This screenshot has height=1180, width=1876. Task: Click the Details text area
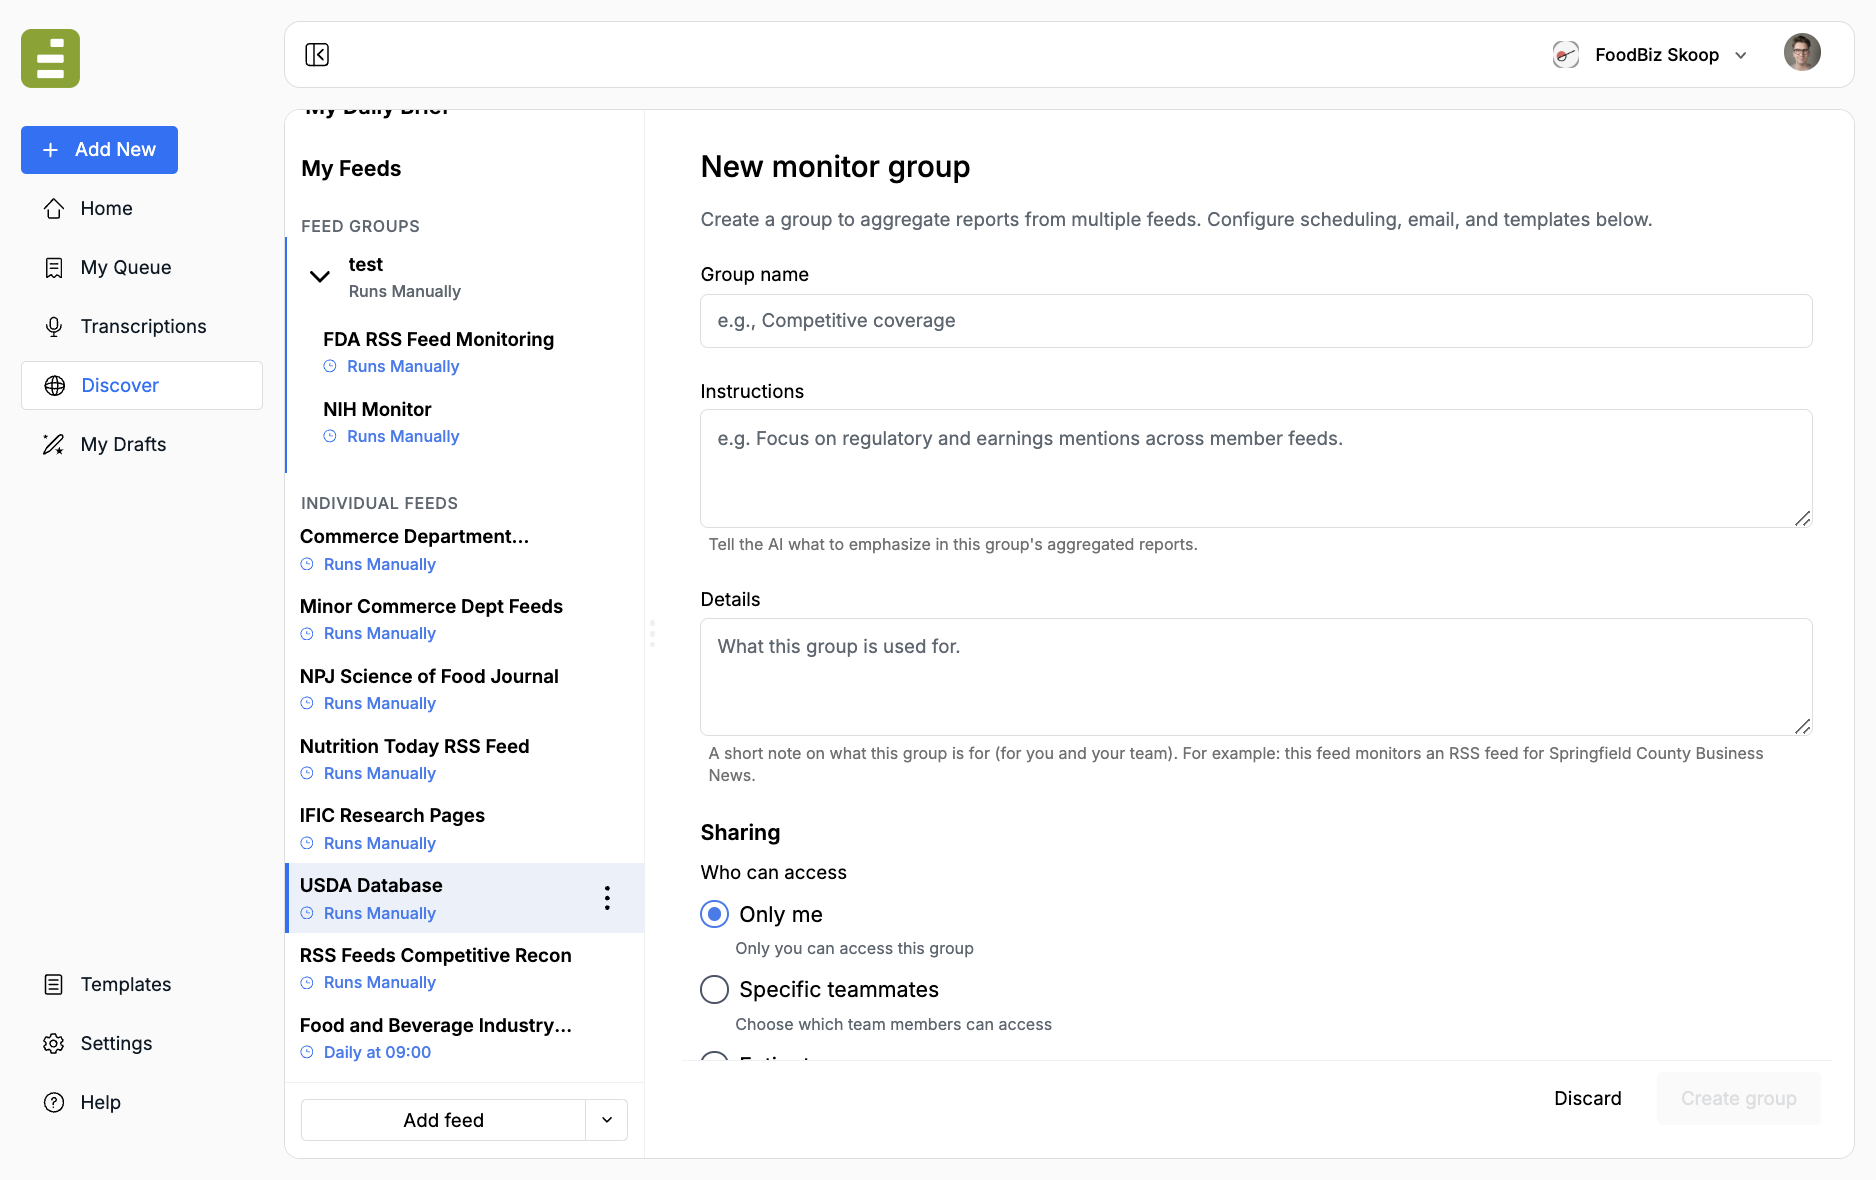coord(1256,677)
